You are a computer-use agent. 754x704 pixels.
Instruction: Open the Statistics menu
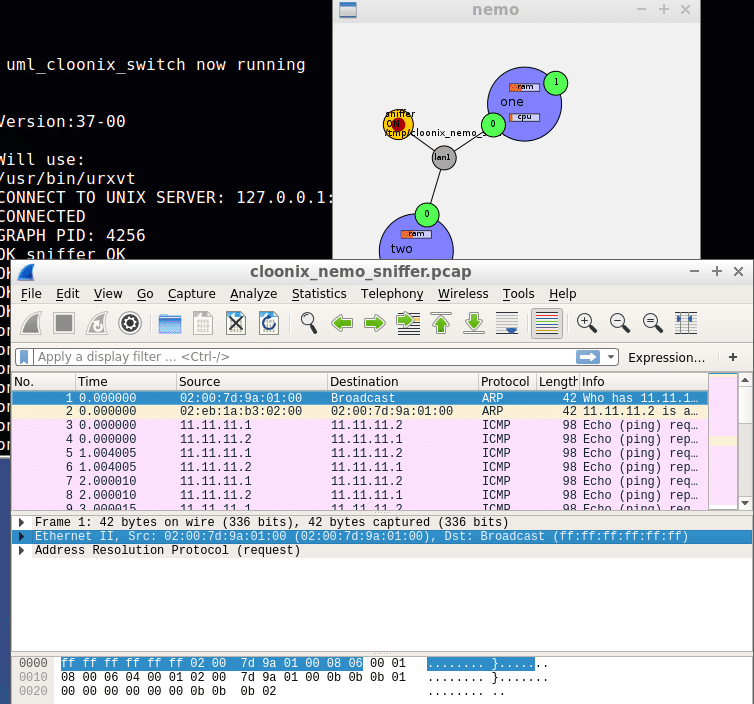319,293
